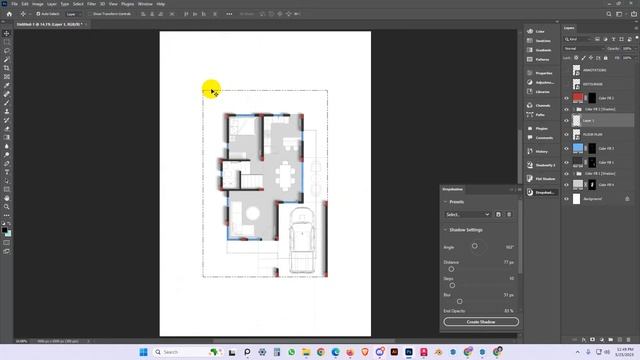Select the Lasso tool
This screenshot has height=360, width=640.
point(7,51)
